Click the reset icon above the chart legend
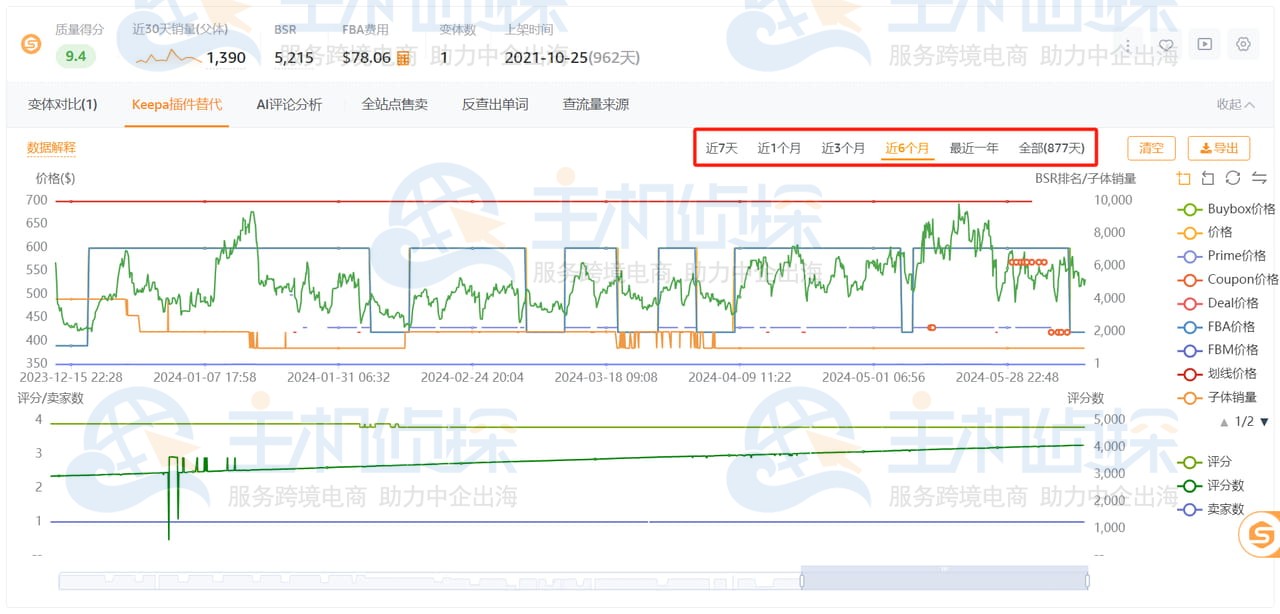1280x614 pixels. point(1208,178)
